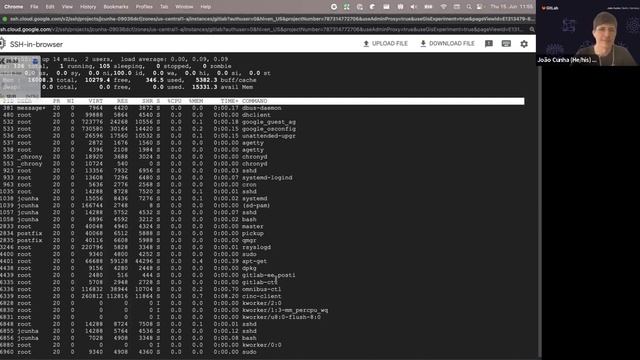
Task: Click the send feedback icon
Action: pos(489,44)
